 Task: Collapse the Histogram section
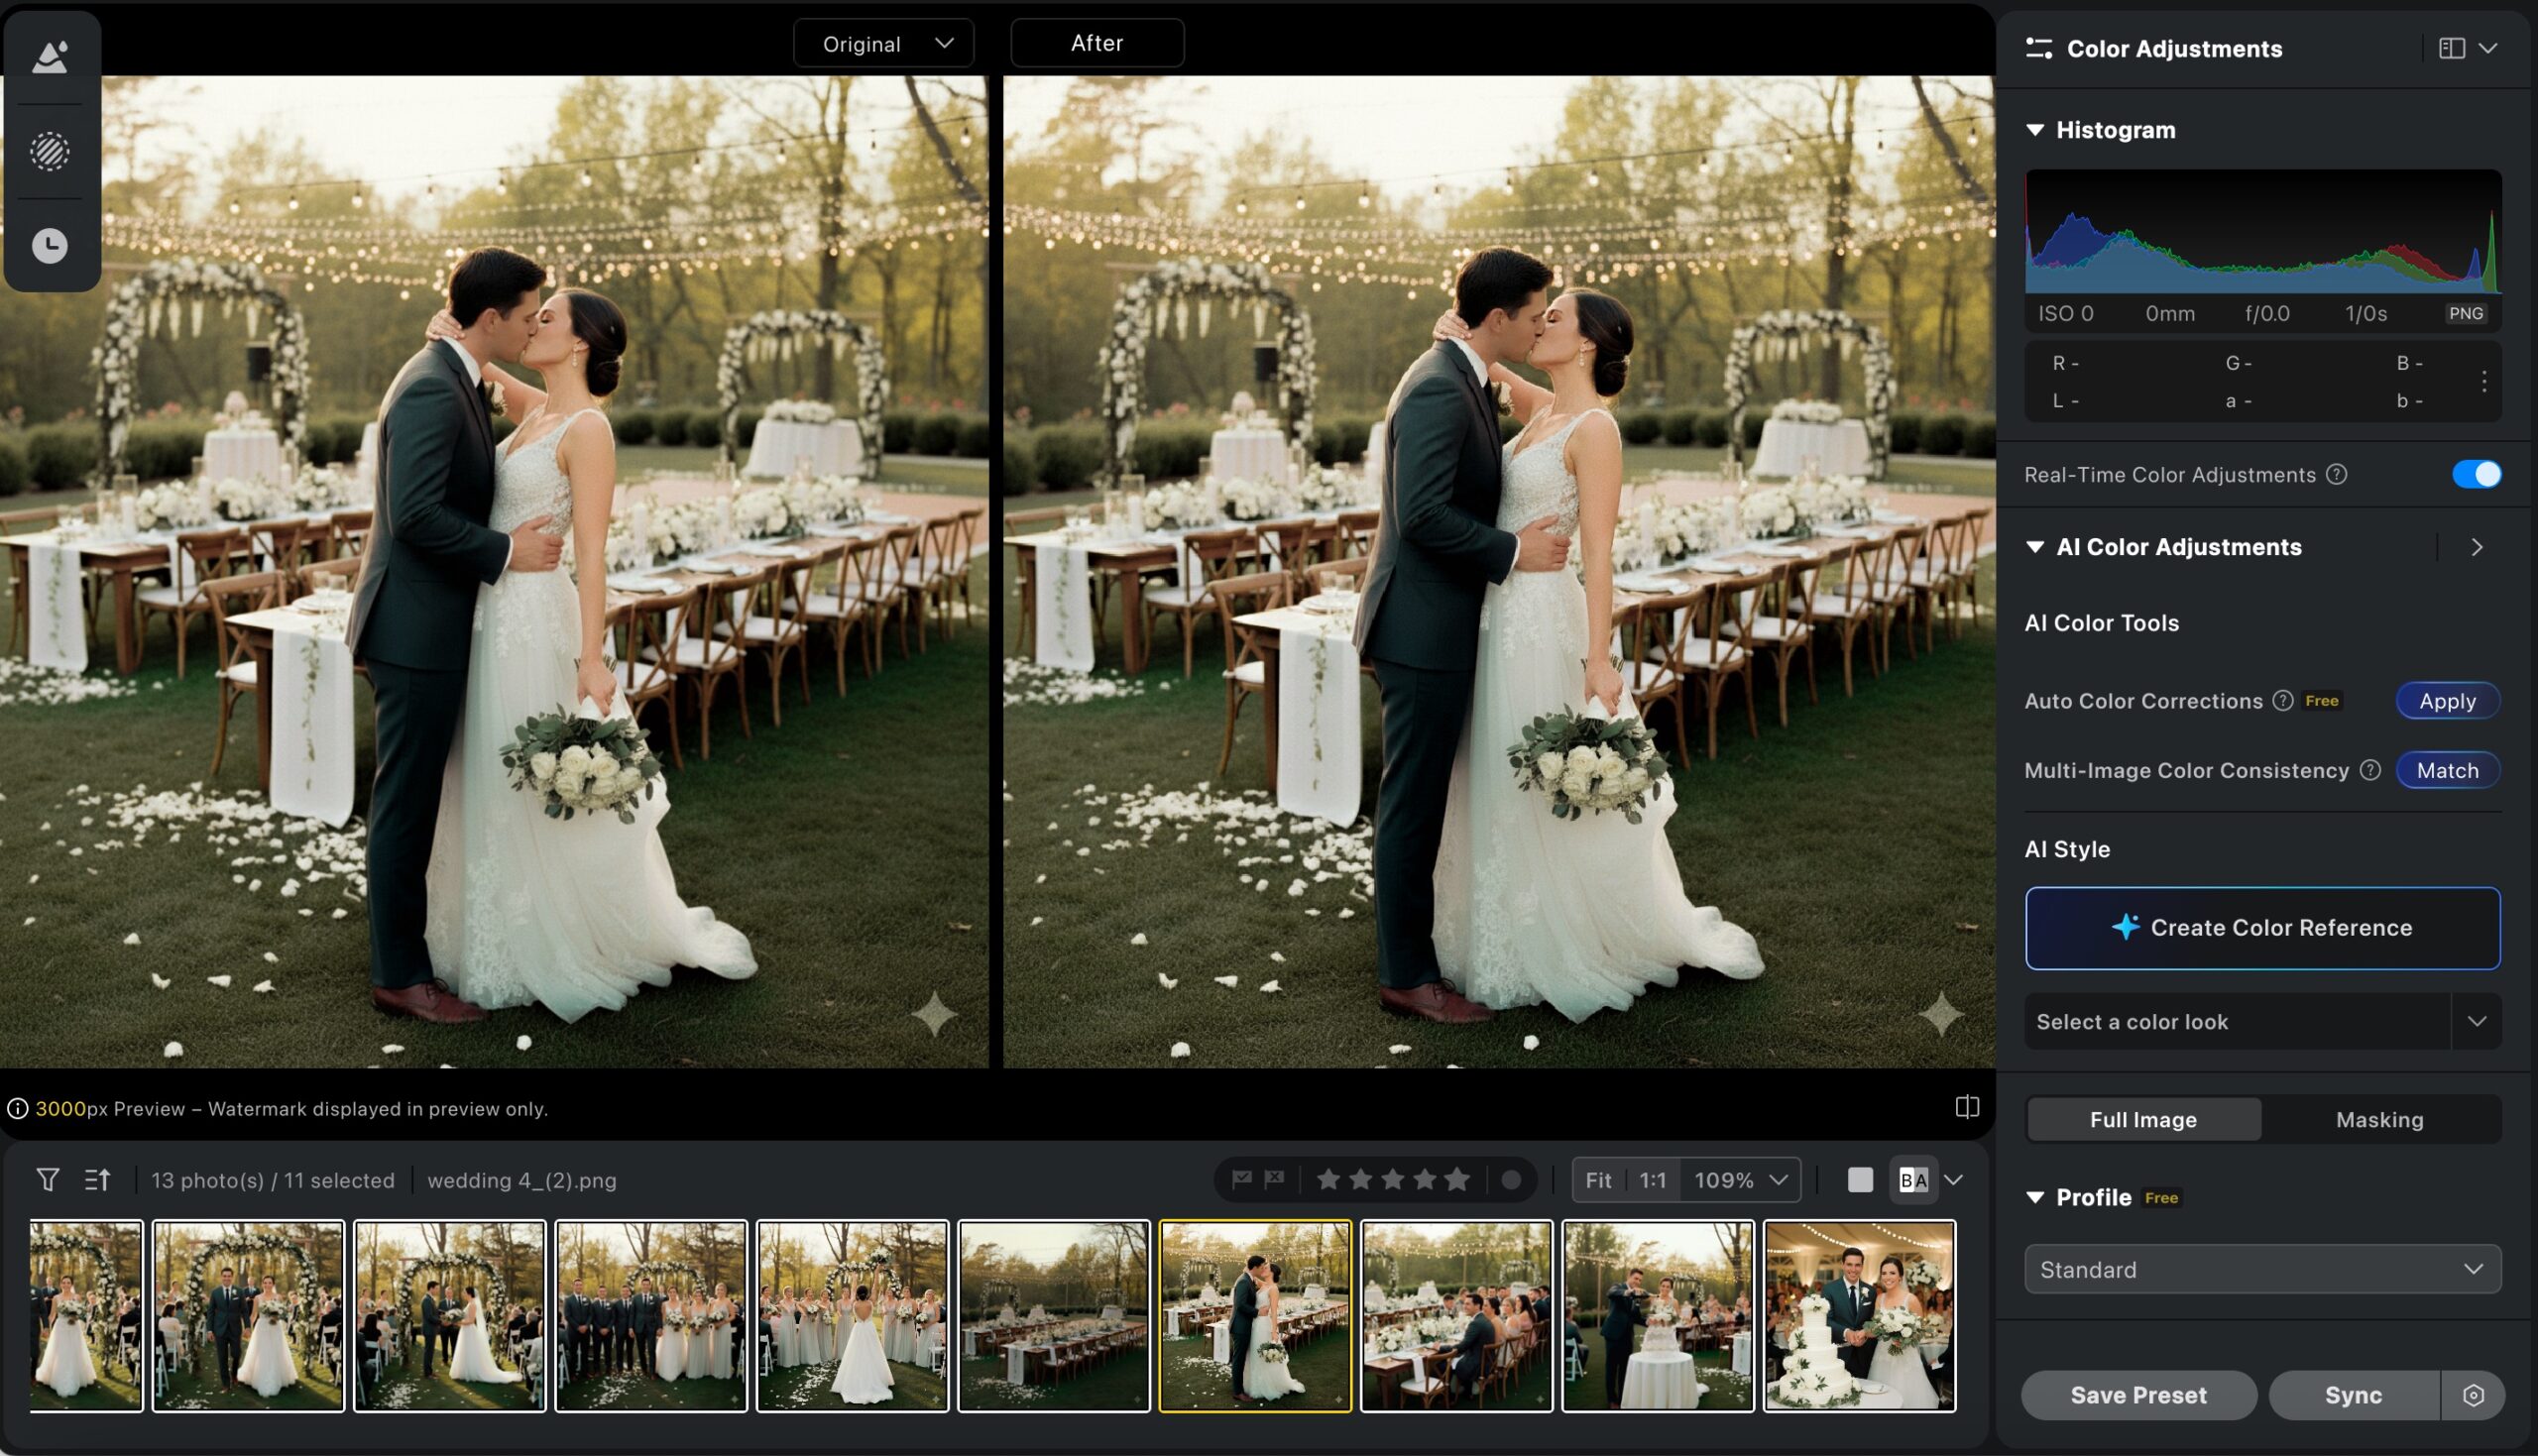pyautogui.click(x=2036, y=129)
